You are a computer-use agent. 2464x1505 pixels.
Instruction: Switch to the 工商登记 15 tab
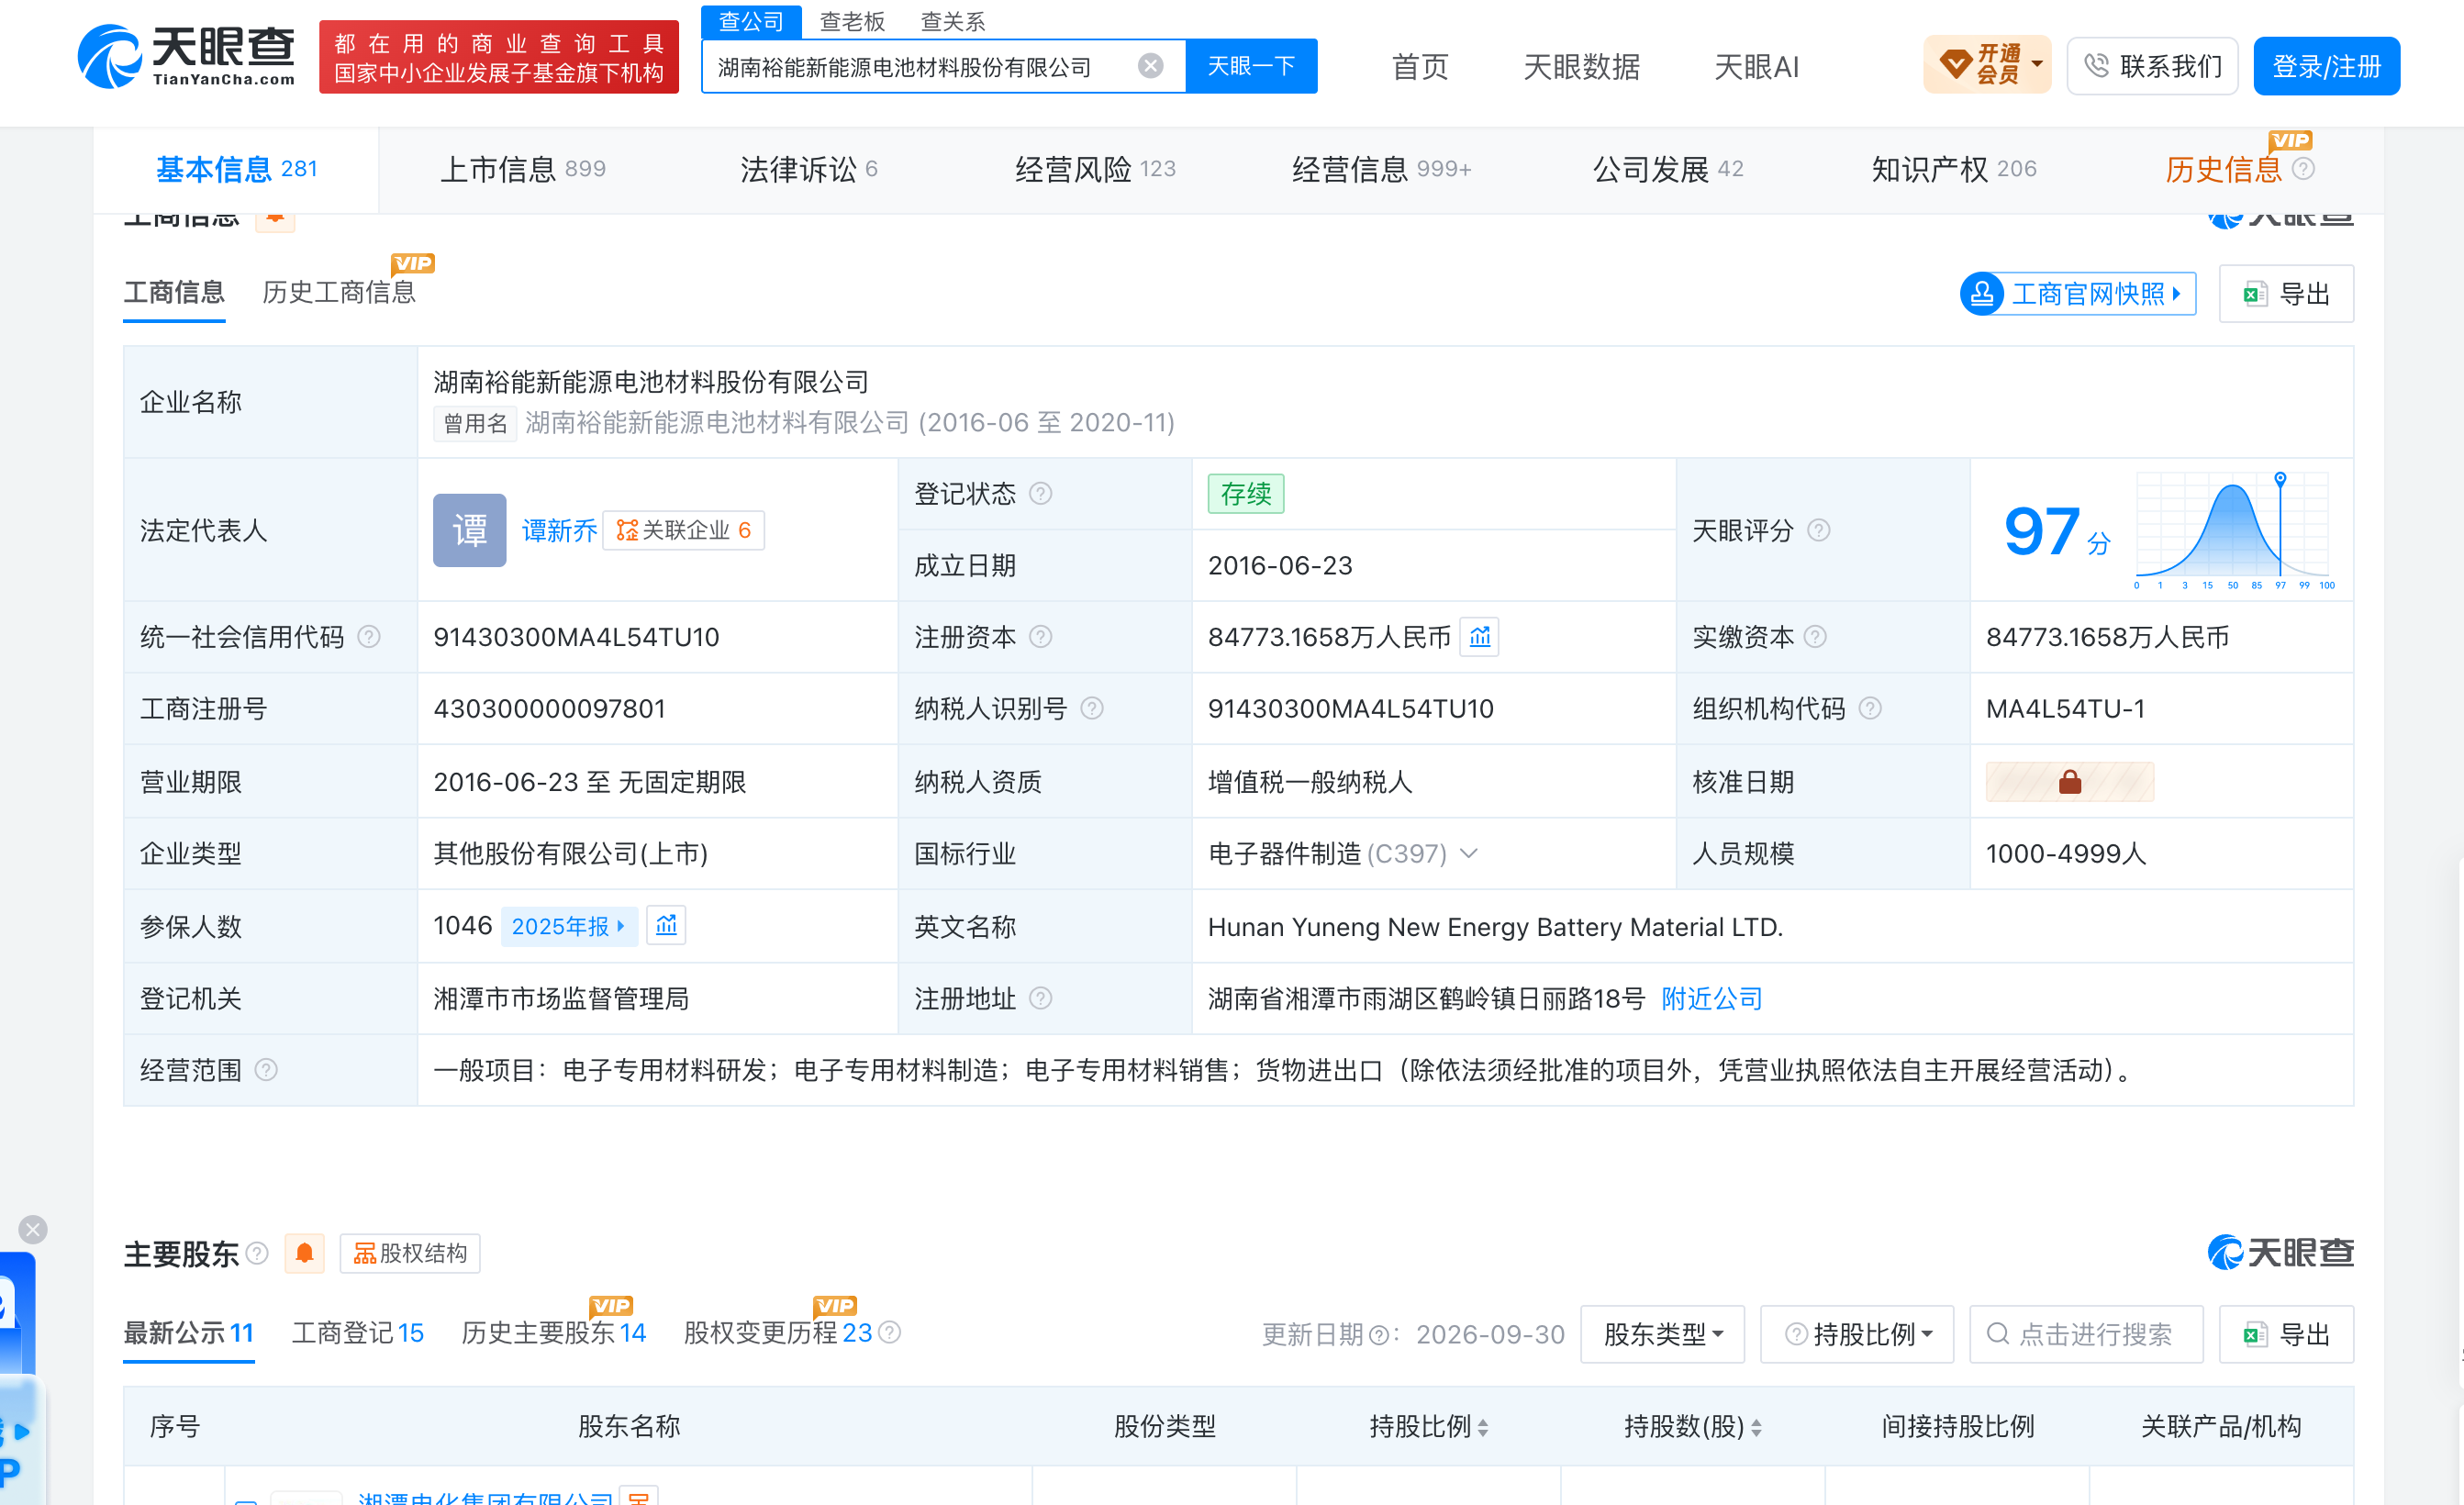[357, 1332]
